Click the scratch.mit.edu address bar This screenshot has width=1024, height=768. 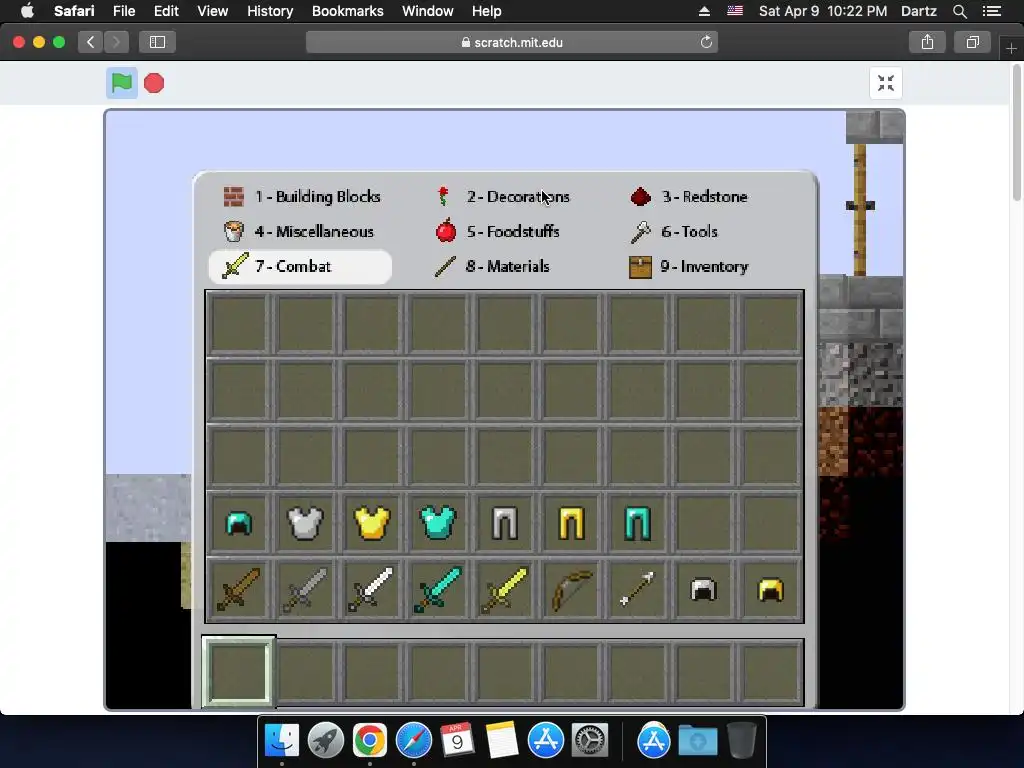(x=512, y=42)
